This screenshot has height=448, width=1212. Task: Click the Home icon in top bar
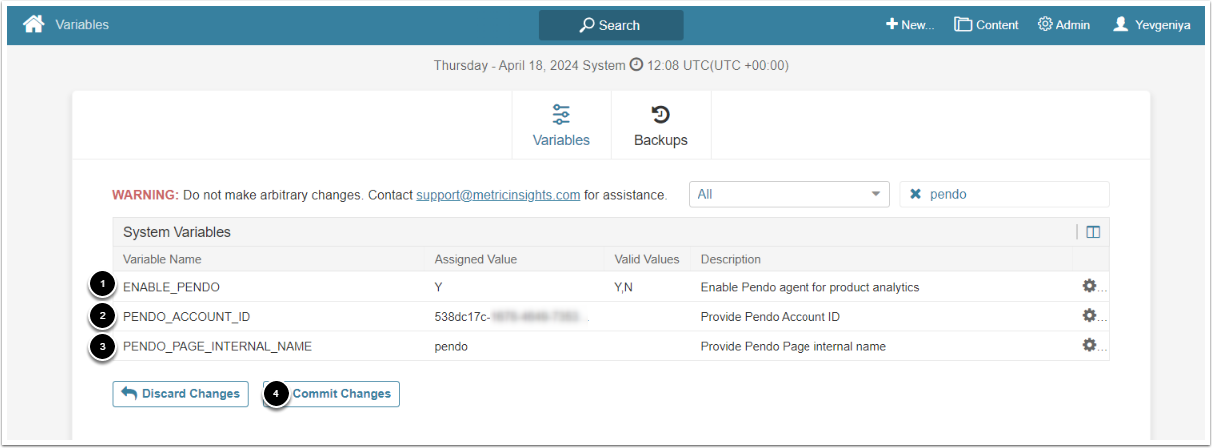34,24
